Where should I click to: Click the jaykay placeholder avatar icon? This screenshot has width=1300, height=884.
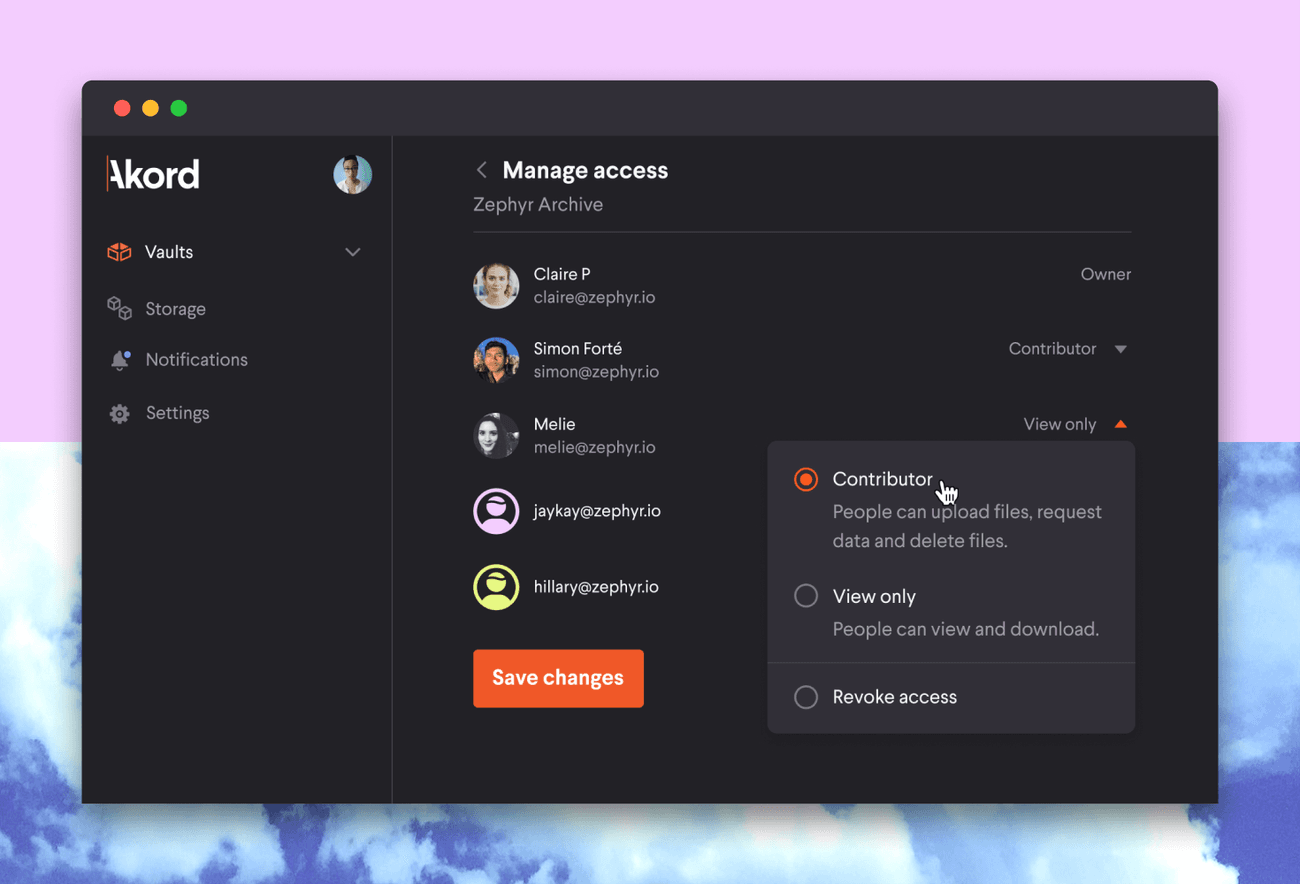click(x=496, y=511)
